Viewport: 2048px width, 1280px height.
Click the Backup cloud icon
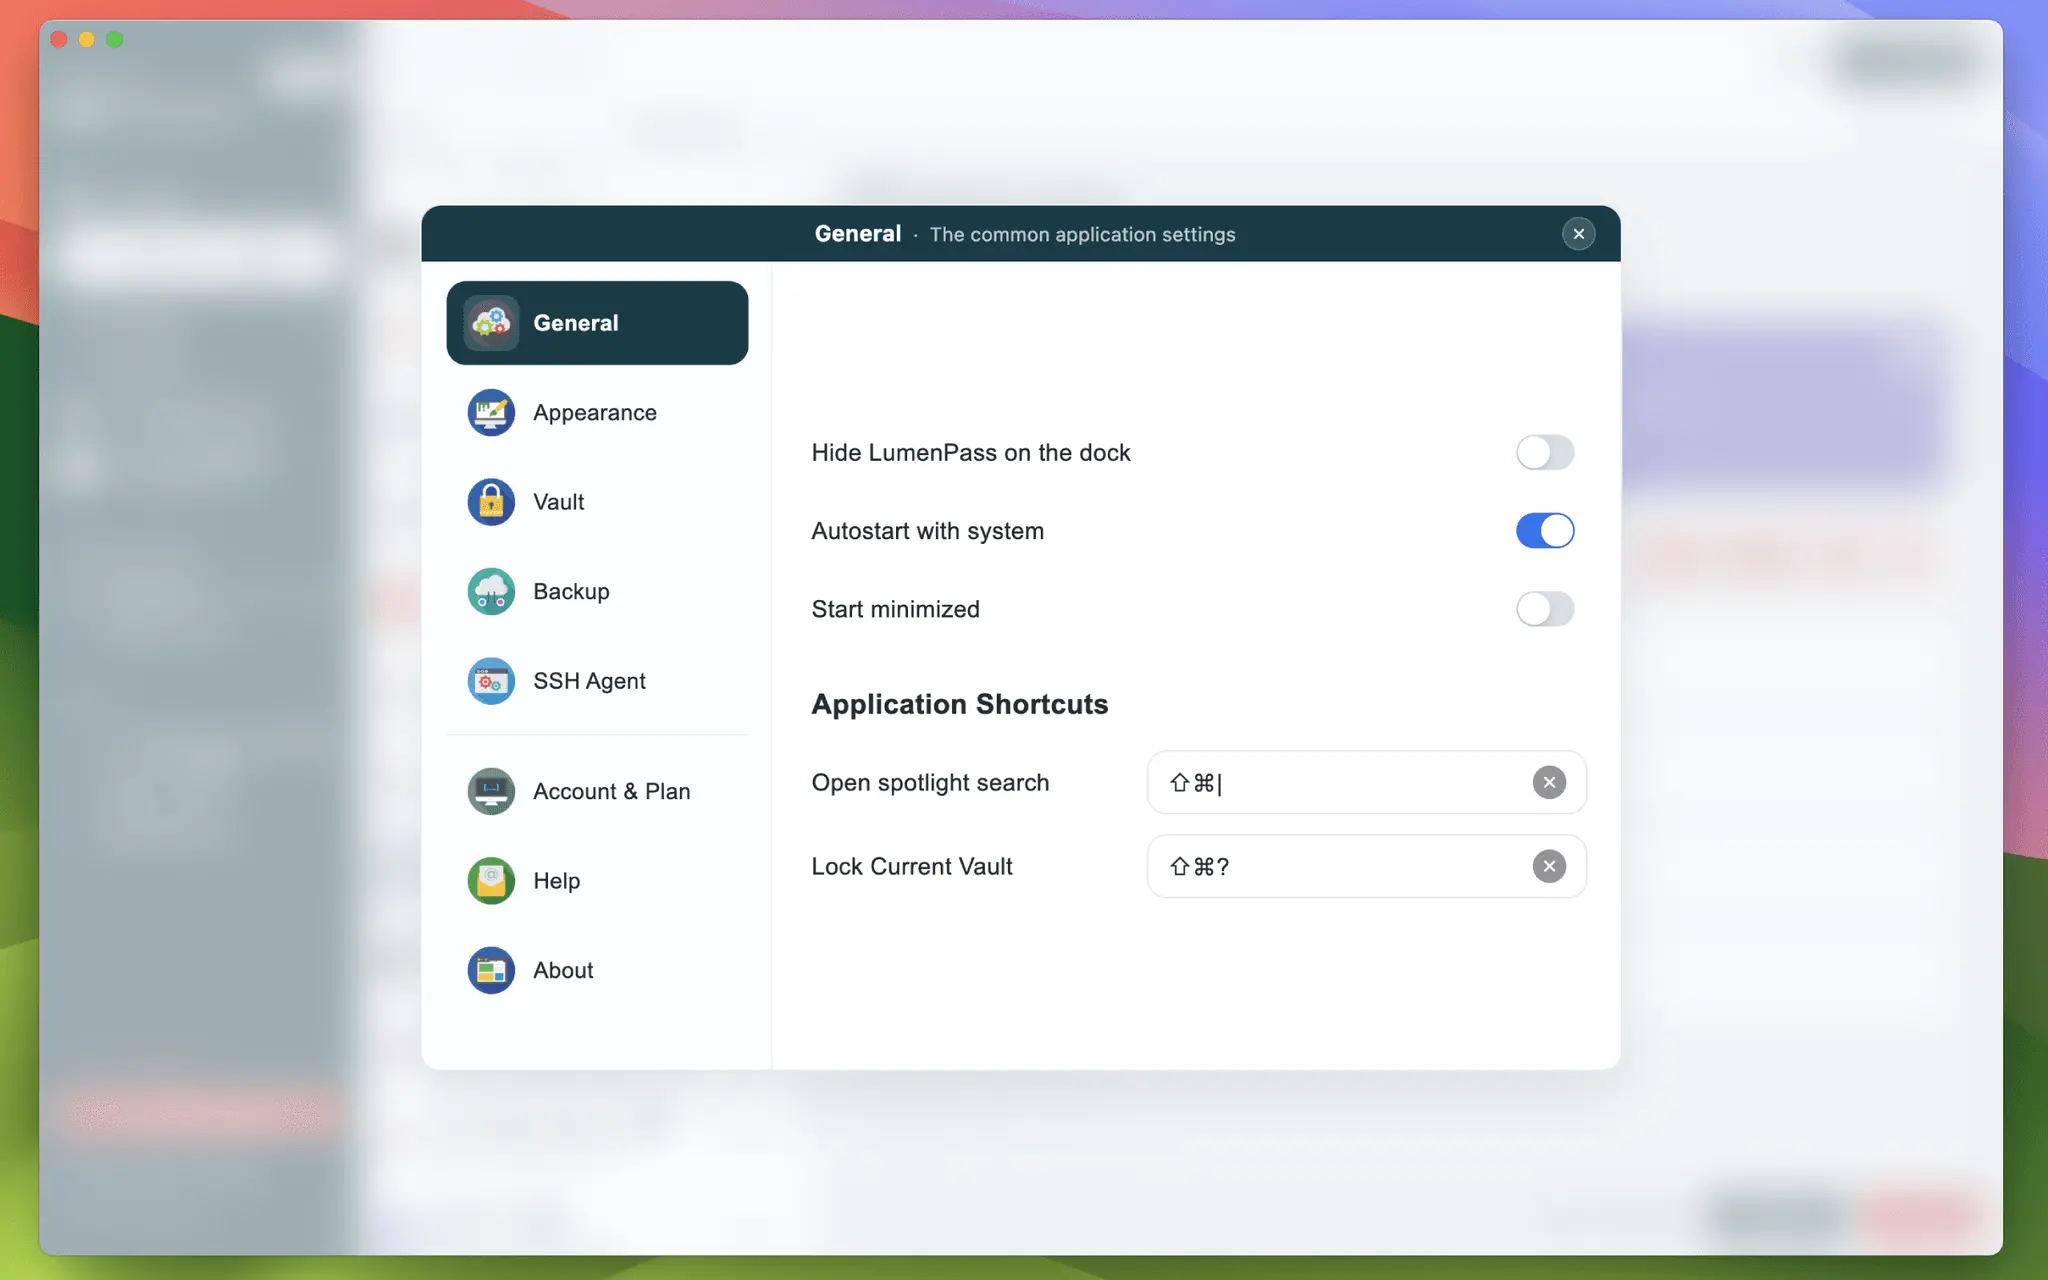coord(491,591)
